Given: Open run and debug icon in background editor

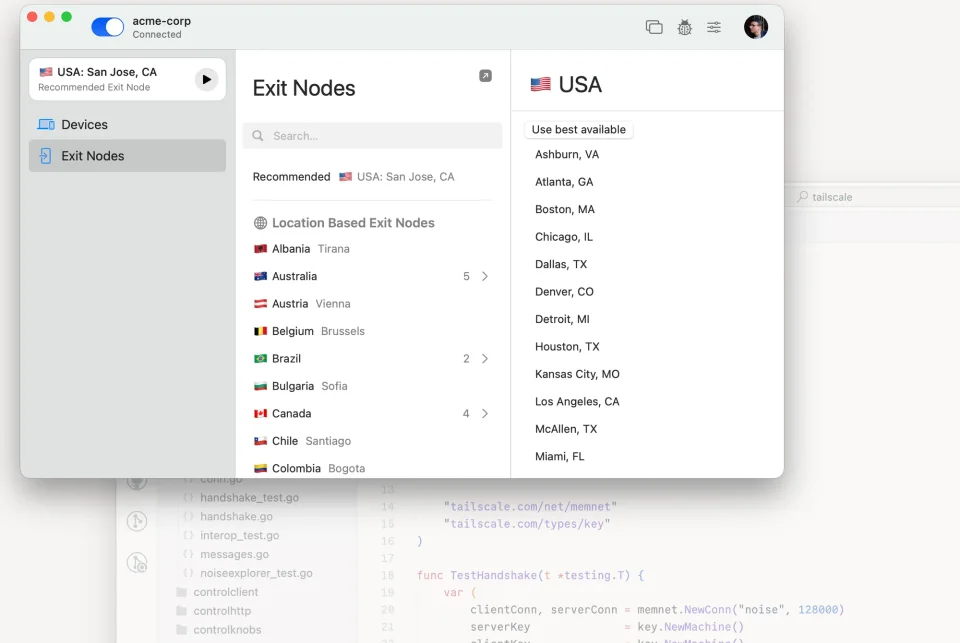Looking at the screenshot, I should (137, 563).
